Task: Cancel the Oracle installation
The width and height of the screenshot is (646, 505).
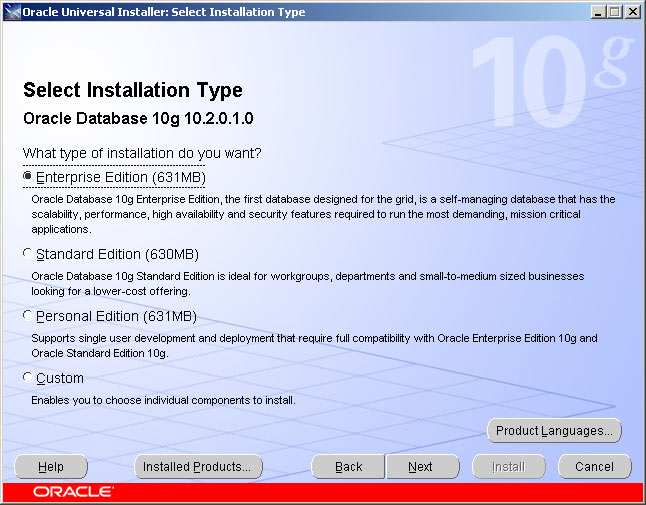Action: pos(595,467)
